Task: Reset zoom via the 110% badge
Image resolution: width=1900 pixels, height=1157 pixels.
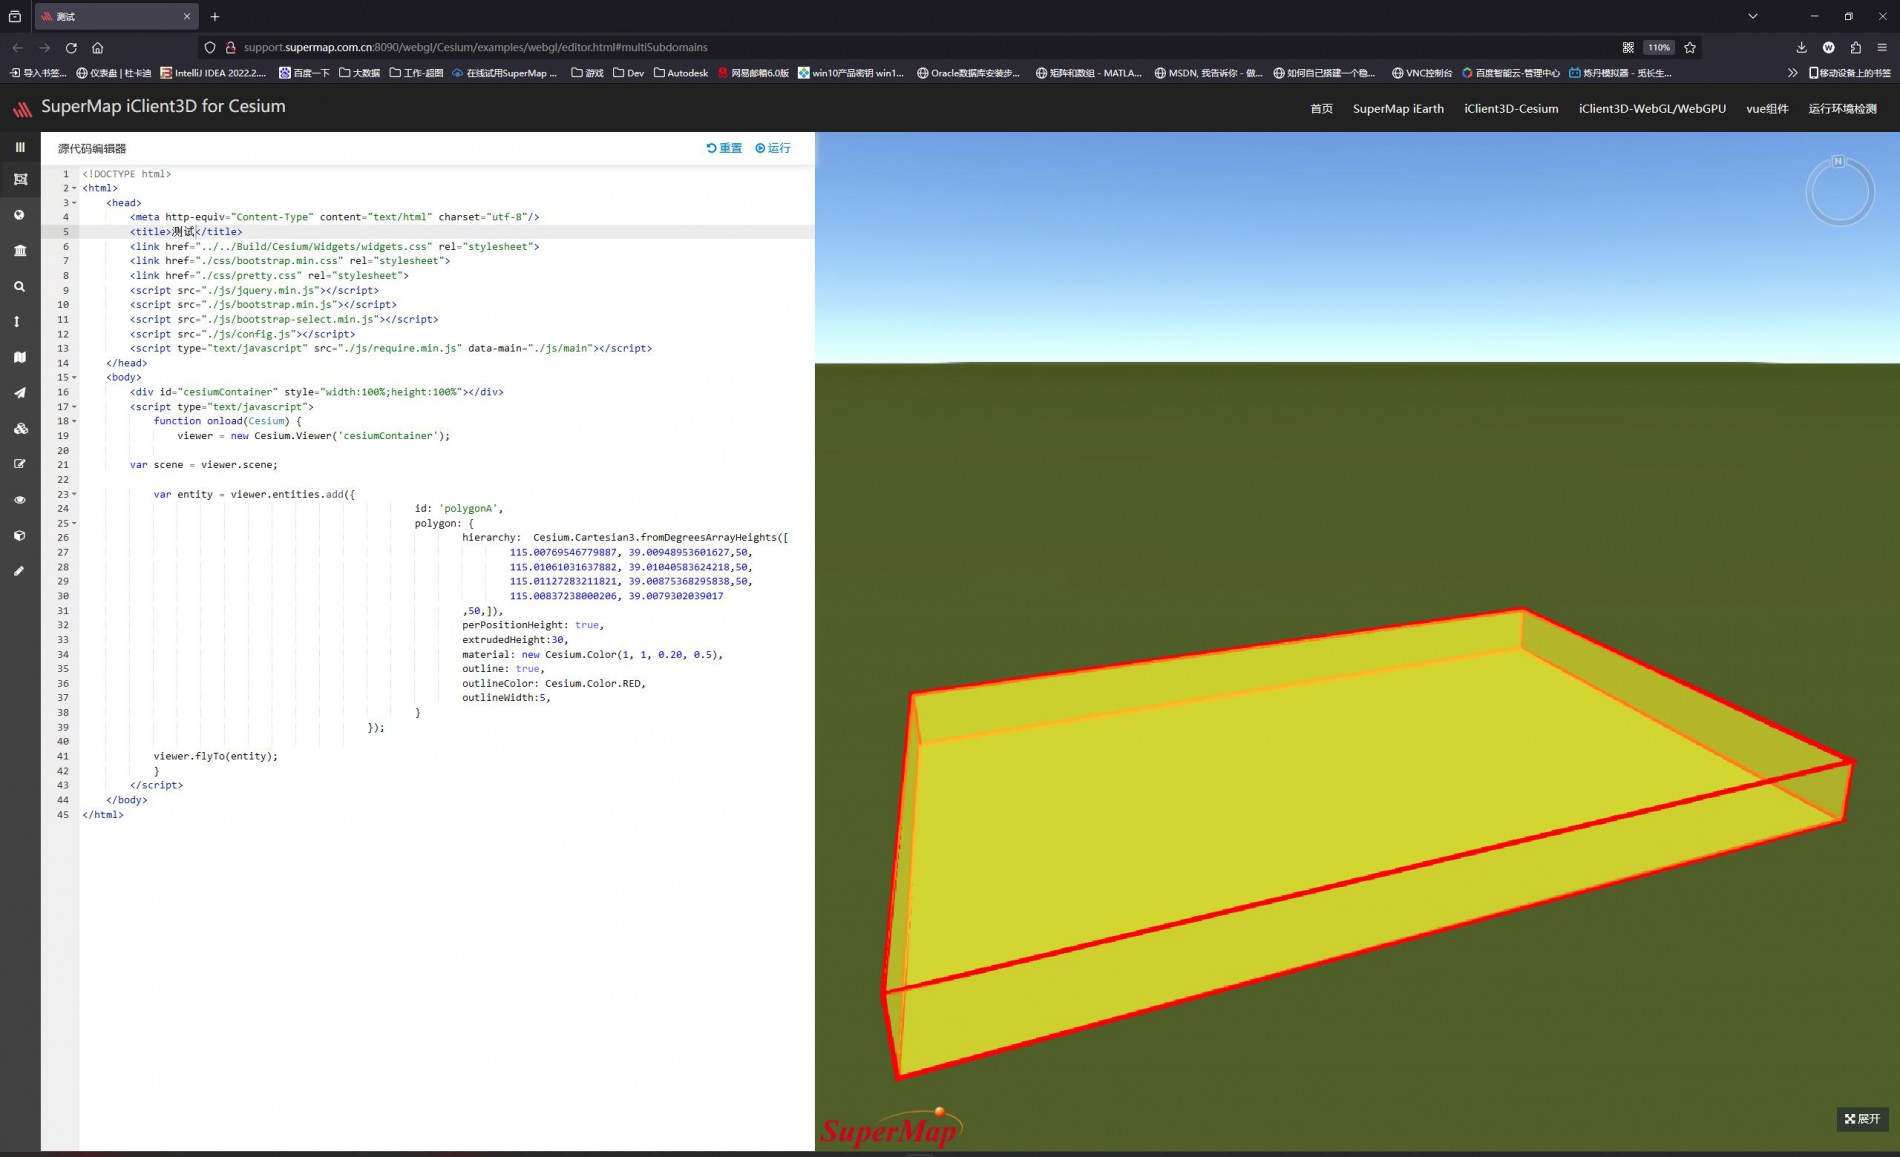Action: tap(1659, 47)
